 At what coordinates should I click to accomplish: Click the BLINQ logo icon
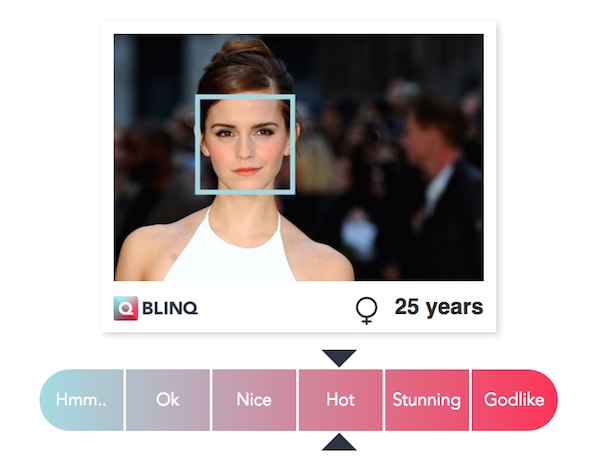126,308
